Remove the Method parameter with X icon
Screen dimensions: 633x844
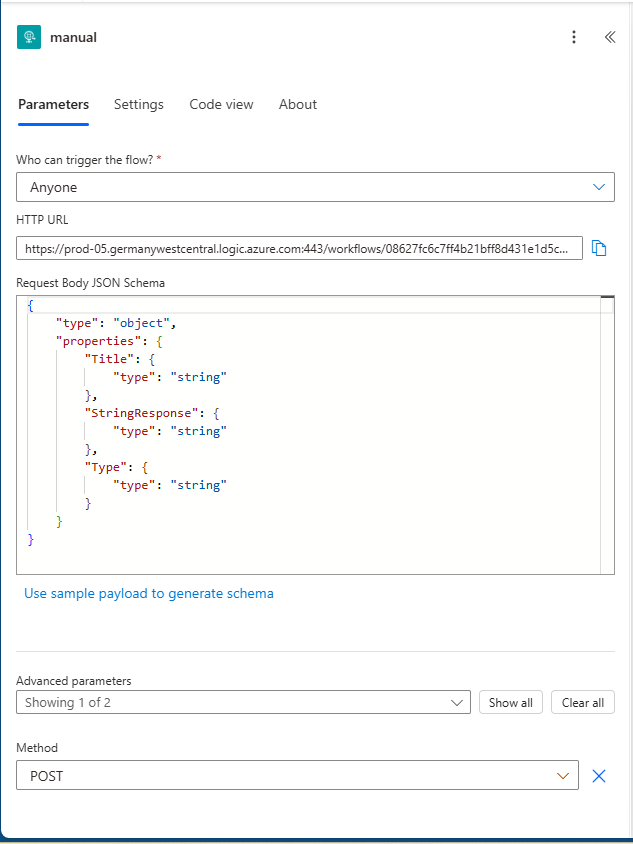(x=599, y=776)
